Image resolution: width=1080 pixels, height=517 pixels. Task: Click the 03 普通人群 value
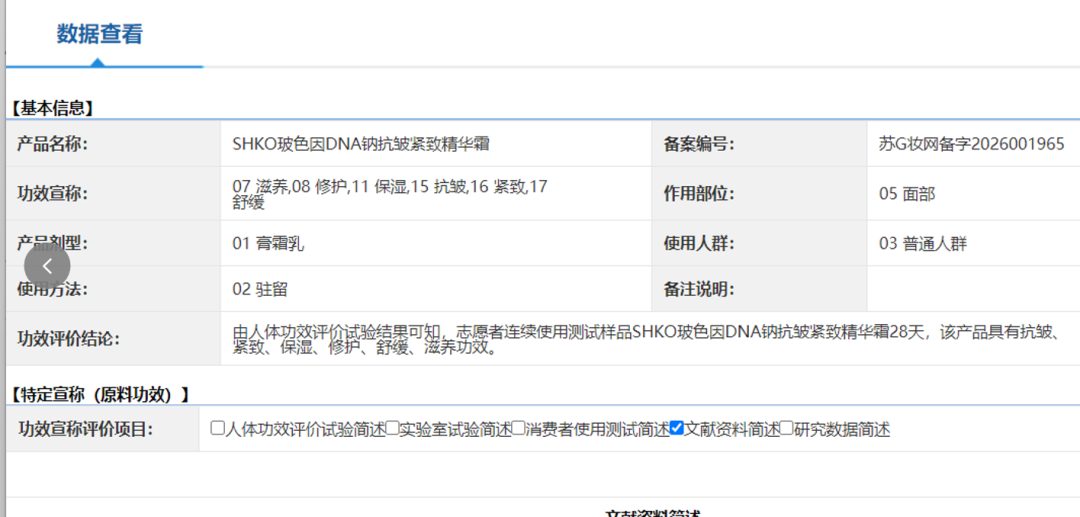(923, 243)
